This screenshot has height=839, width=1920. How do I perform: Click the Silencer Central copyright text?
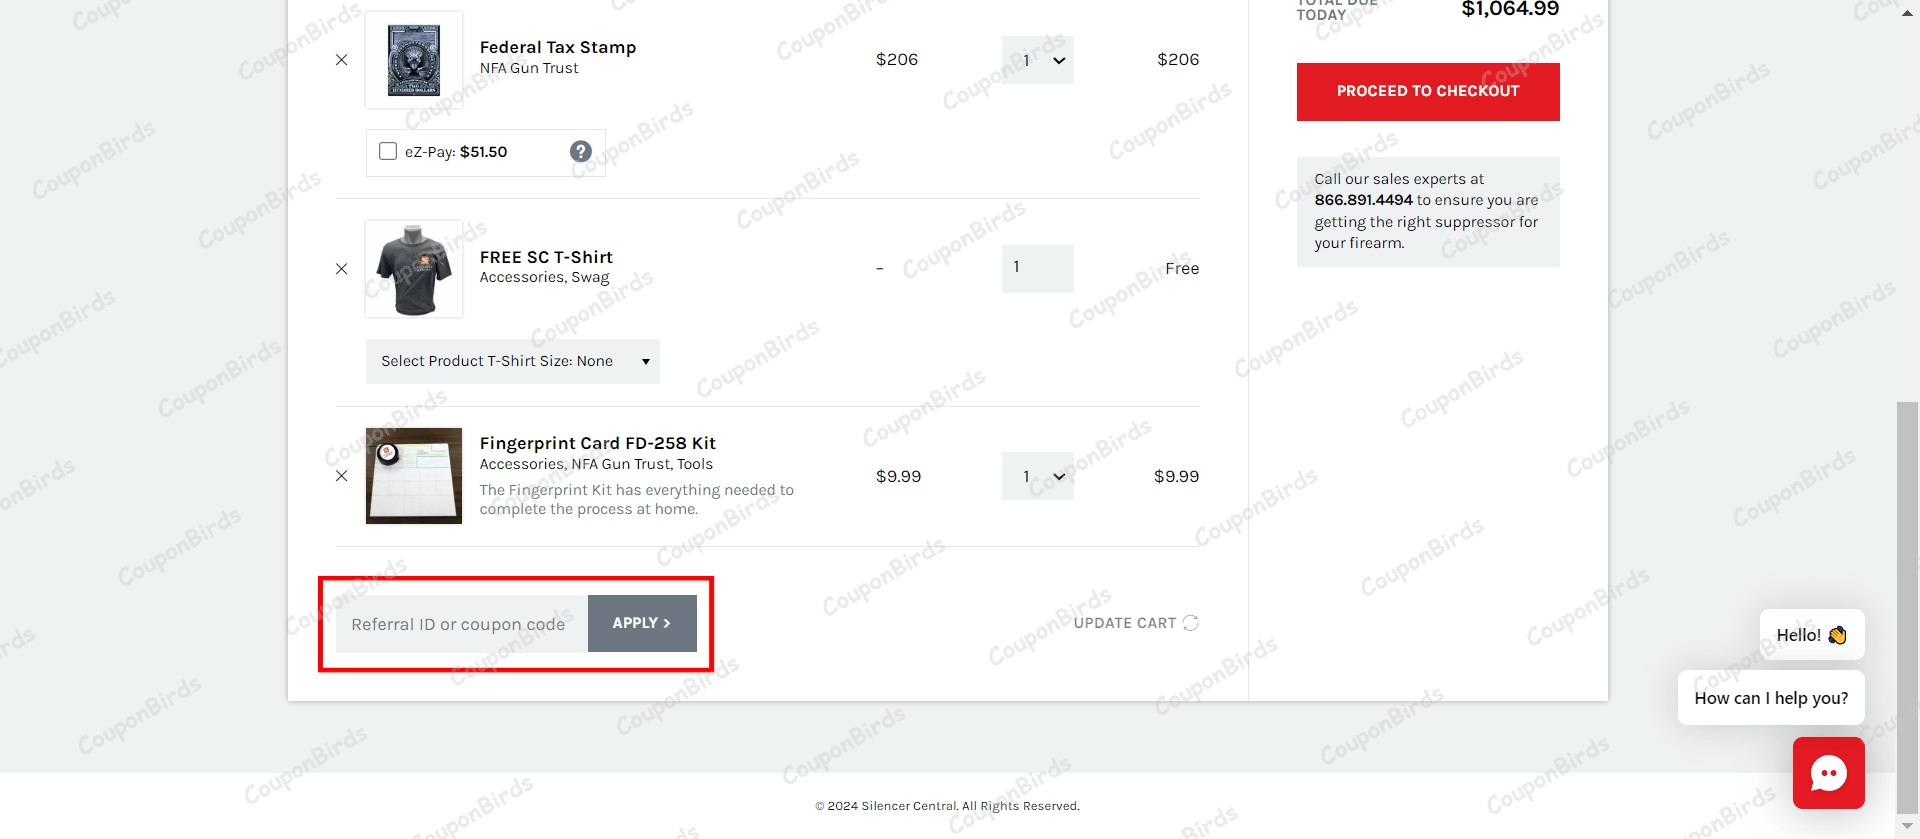coord(947,806)
